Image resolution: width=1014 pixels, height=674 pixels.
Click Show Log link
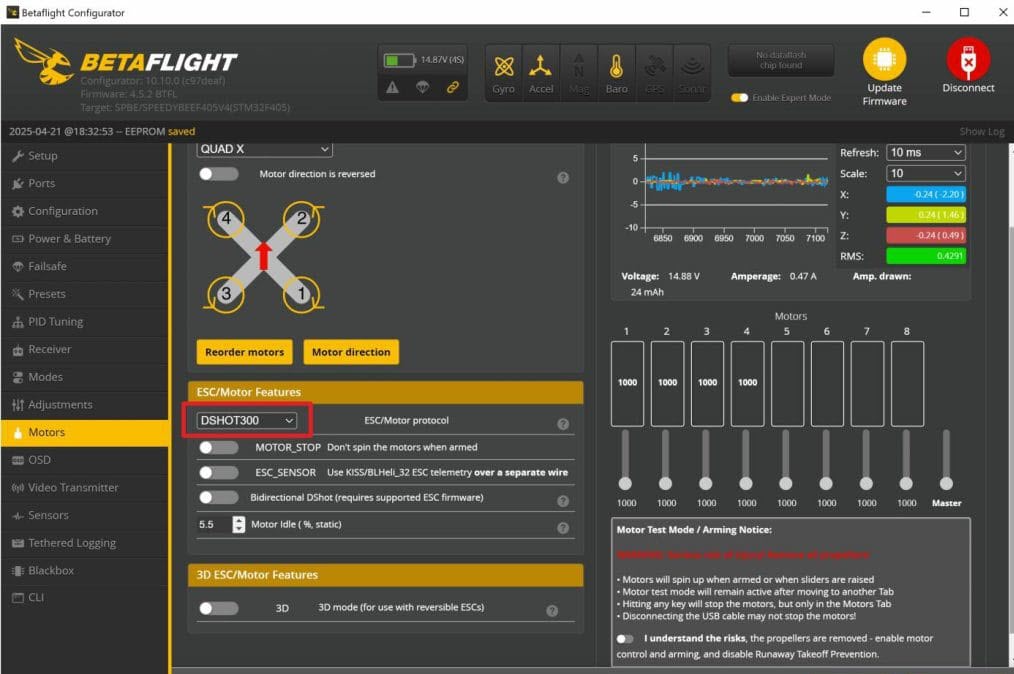coord(982,132)
